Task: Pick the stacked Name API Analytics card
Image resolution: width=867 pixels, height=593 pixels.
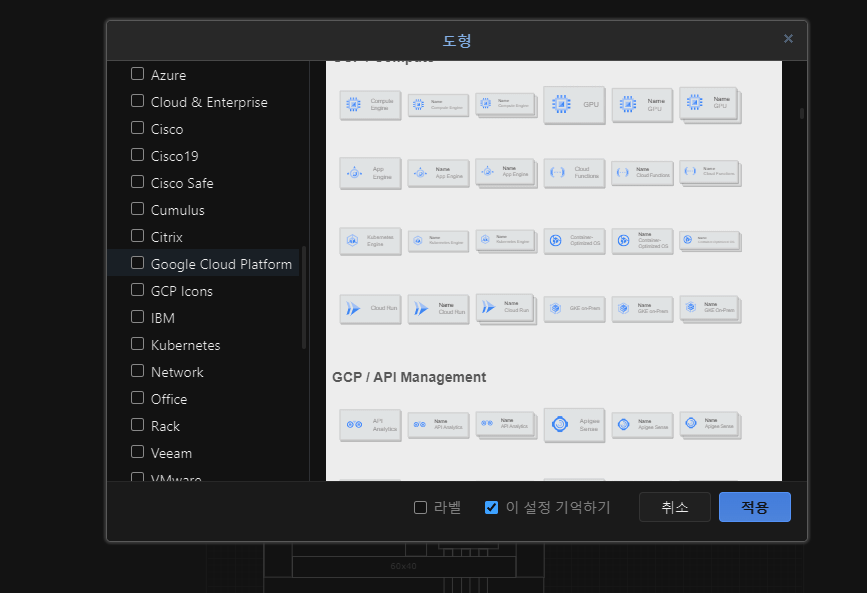Action: pos(506,425)
